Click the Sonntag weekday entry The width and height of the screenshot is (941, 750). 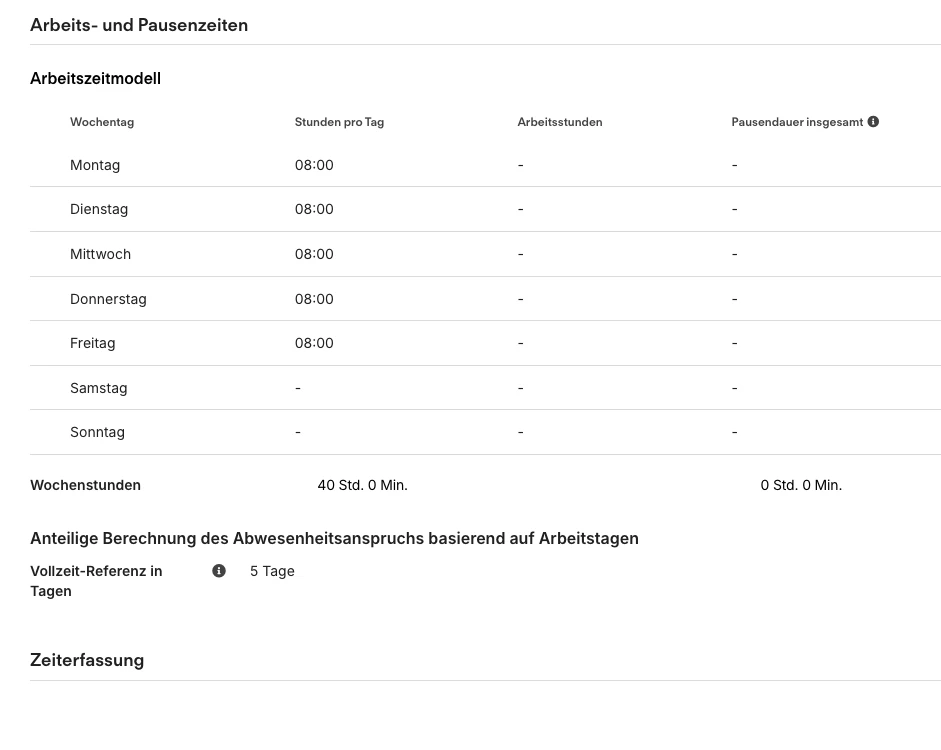point(97,432)
